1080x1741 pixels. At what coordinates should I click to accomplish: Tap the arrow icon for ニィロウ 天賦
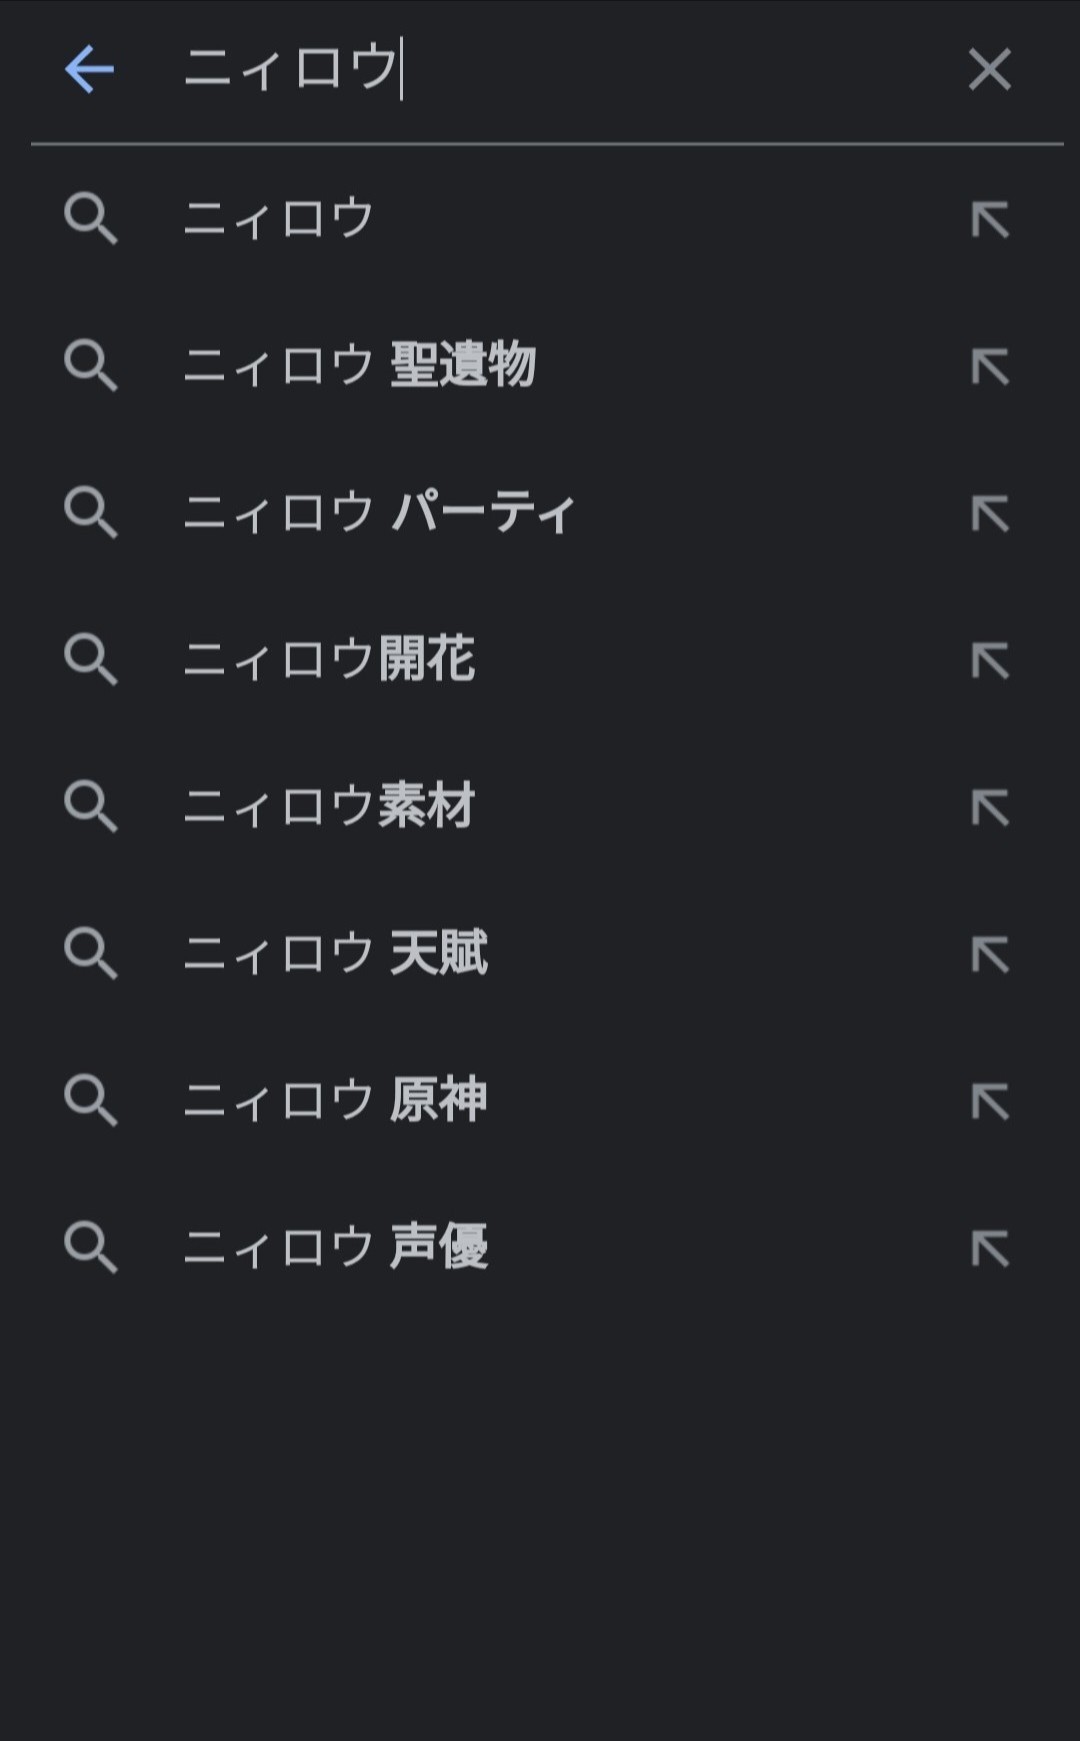(x=990, y=954)
